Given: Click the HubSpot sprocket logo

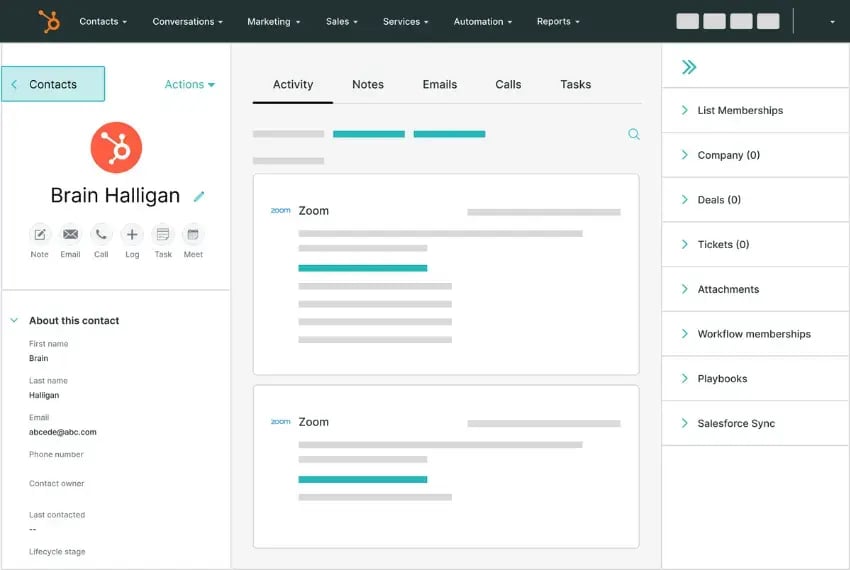Looking at the screenshot, I should [49, 21].
